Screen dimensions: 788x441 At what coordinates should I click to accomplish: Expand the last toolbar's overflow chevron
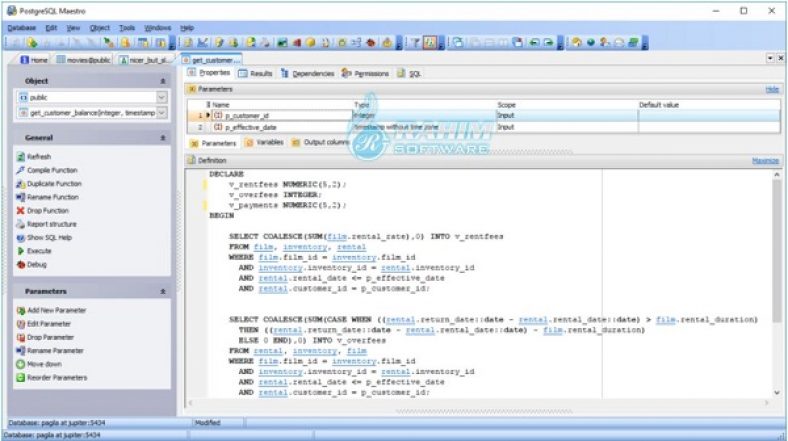[x=645, y=43]
